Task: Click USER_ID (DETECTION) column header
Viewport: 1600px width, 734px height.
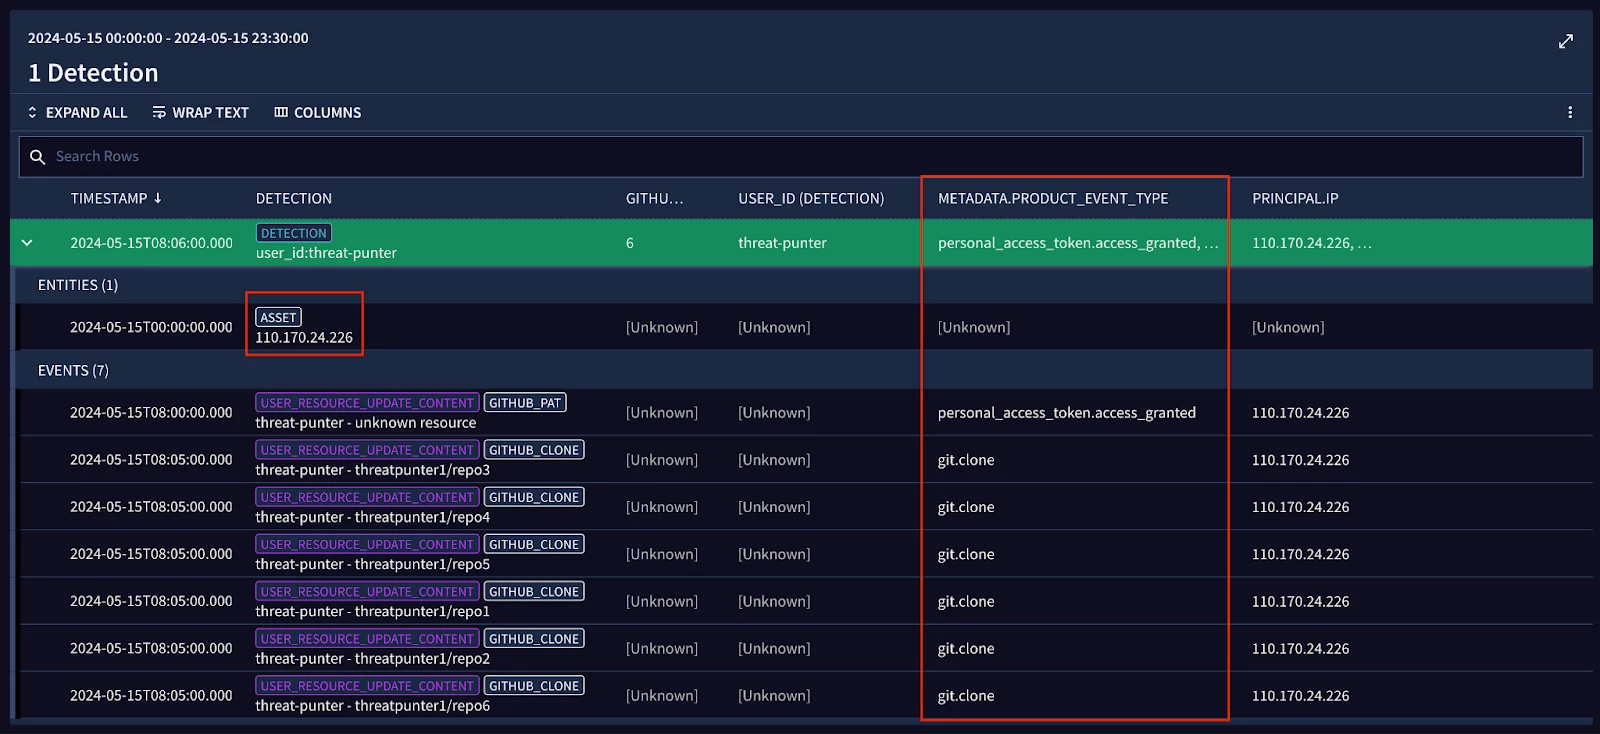Action: (x=811, y=198)
